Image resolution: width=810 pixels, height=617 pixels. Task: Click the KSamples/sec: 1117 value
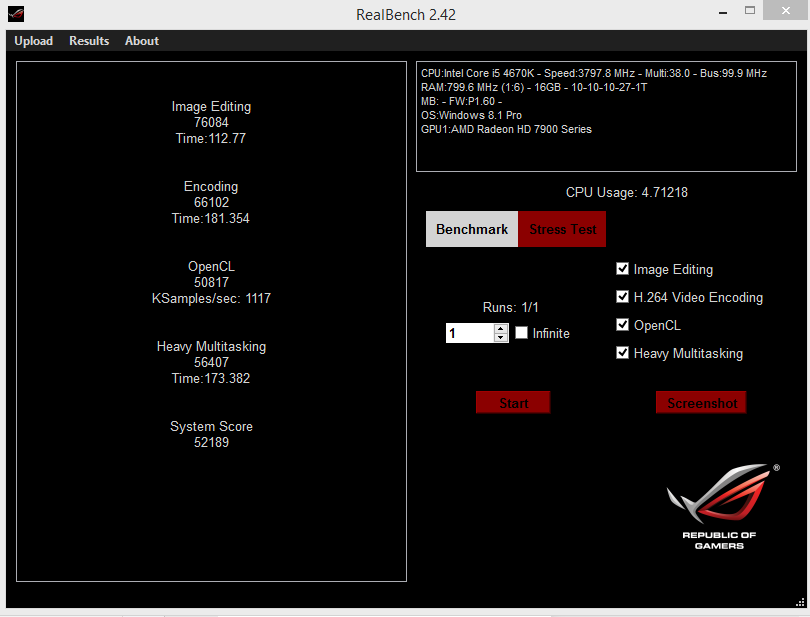pyautogui.click(x=211, y=299)
